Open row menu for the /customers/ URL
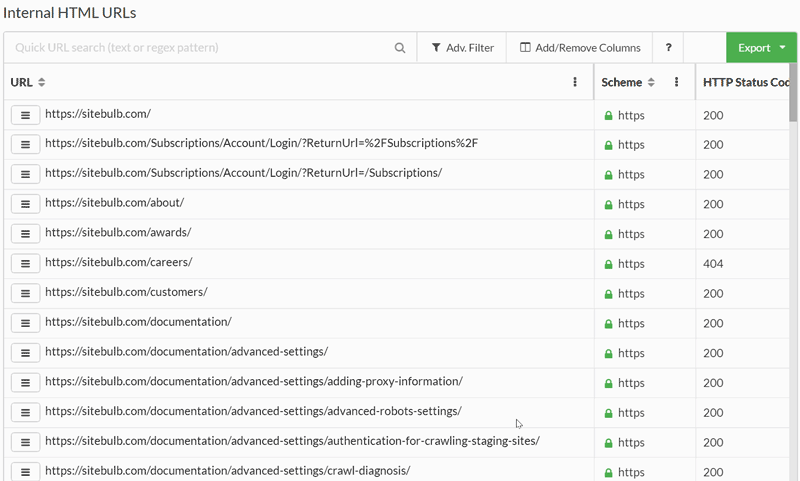The image size is (800, 481). (26, 294)
